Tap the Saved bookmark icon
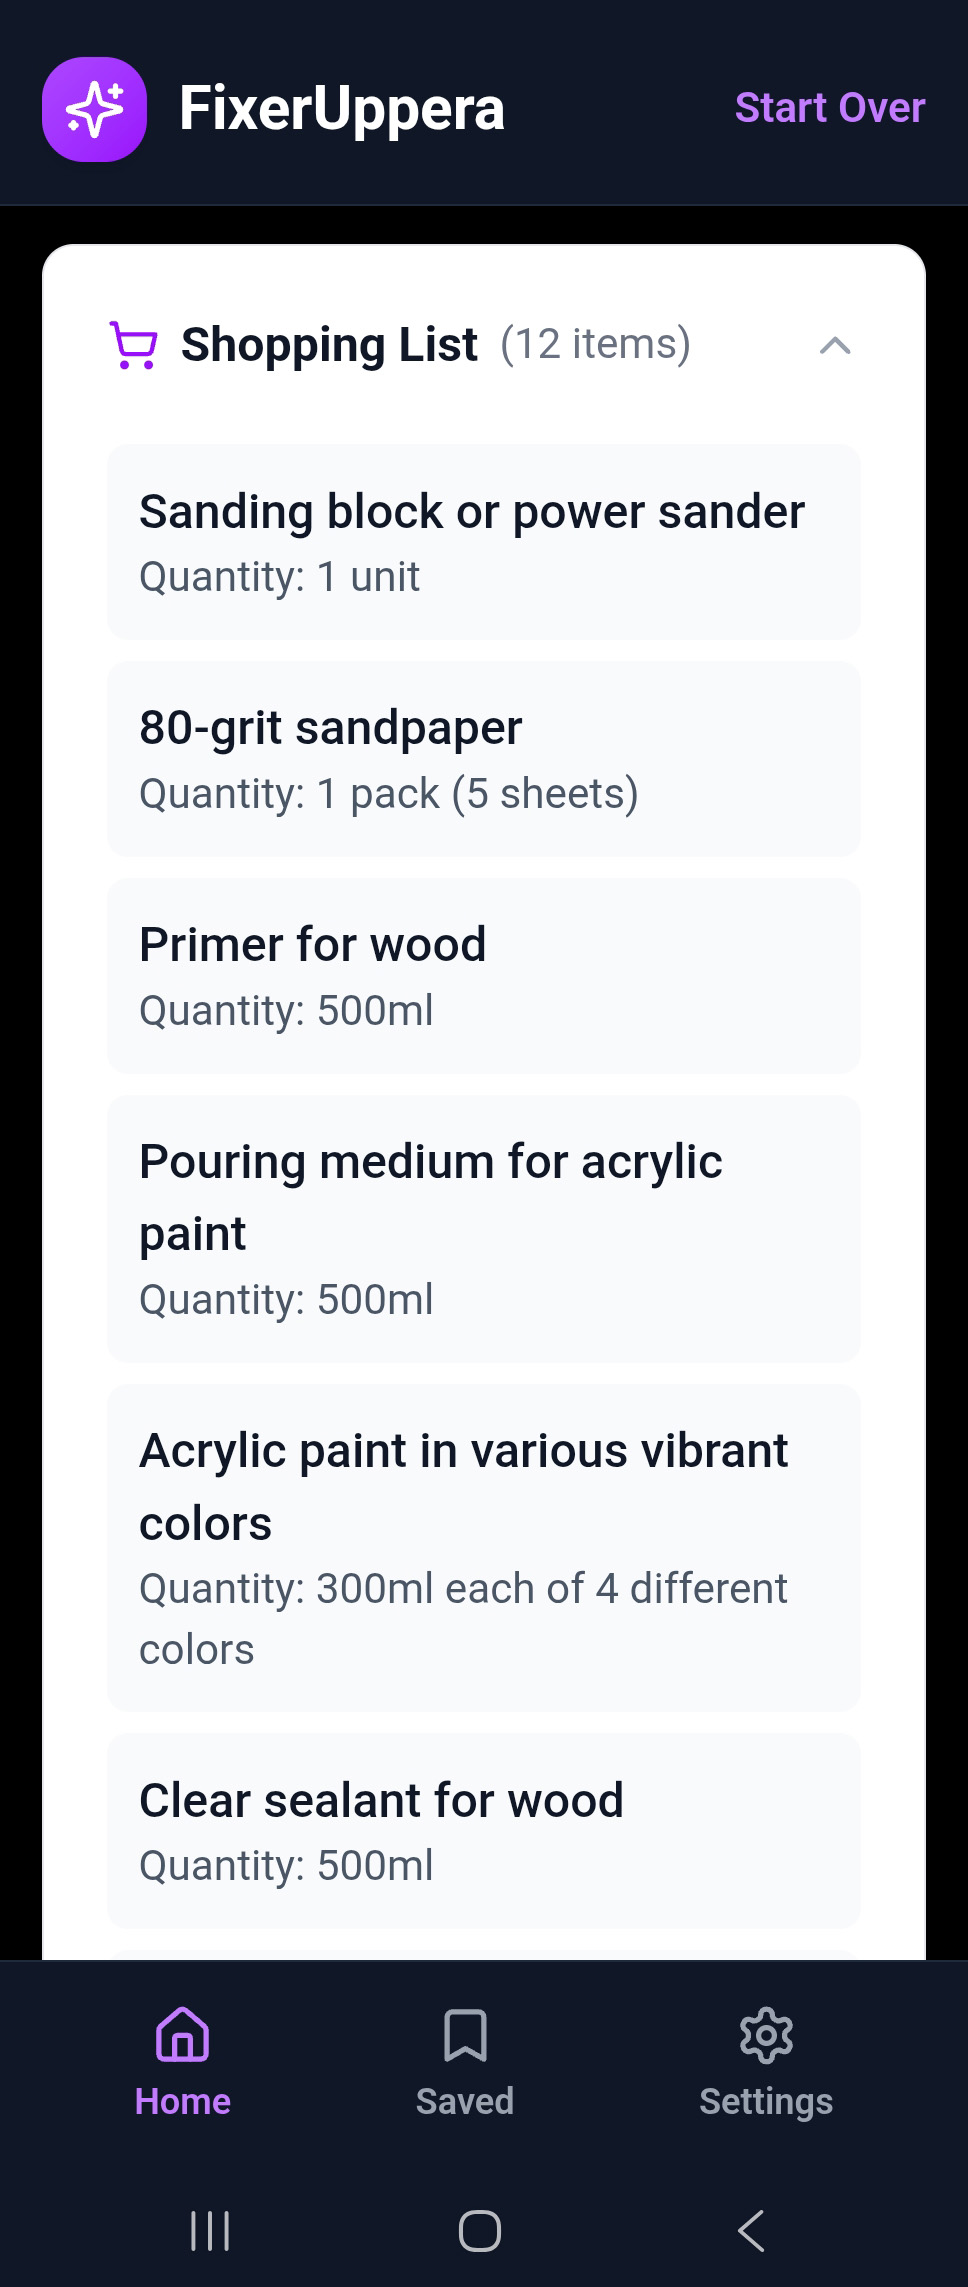 pyautogui.click(x=465, y=2034)
